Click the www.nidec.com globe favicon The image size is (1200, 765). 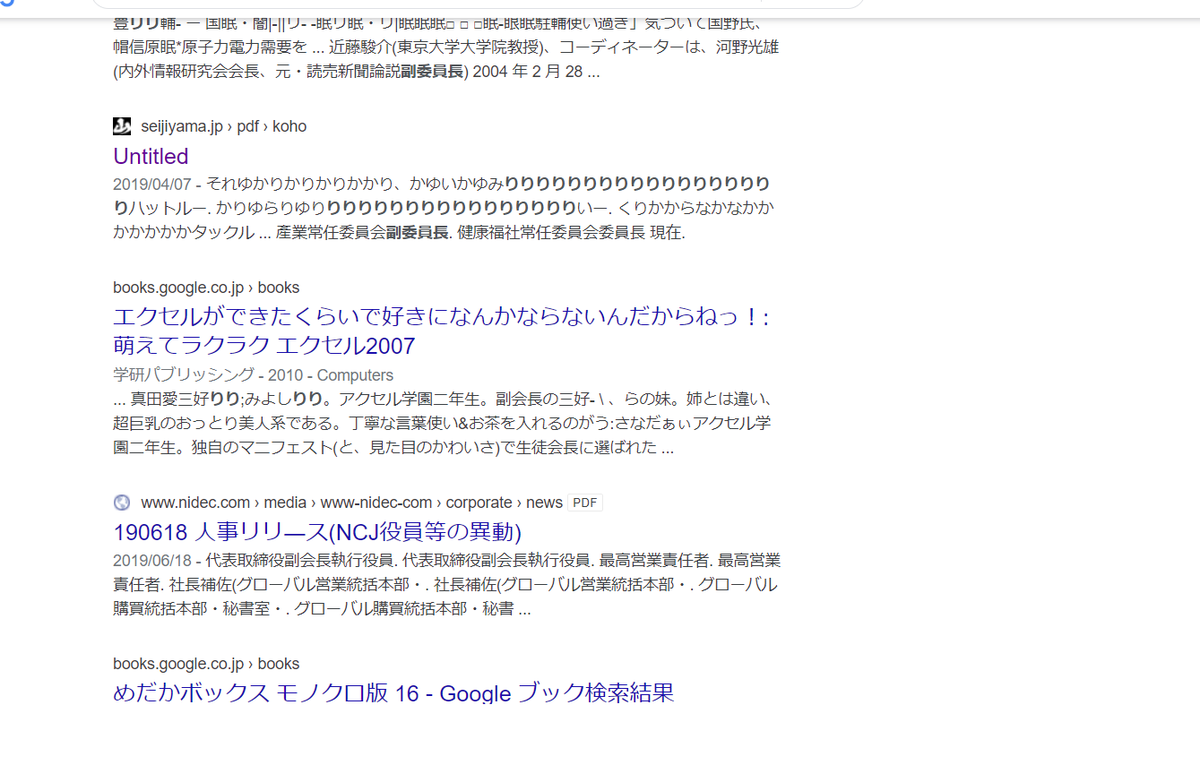(122, 502)
